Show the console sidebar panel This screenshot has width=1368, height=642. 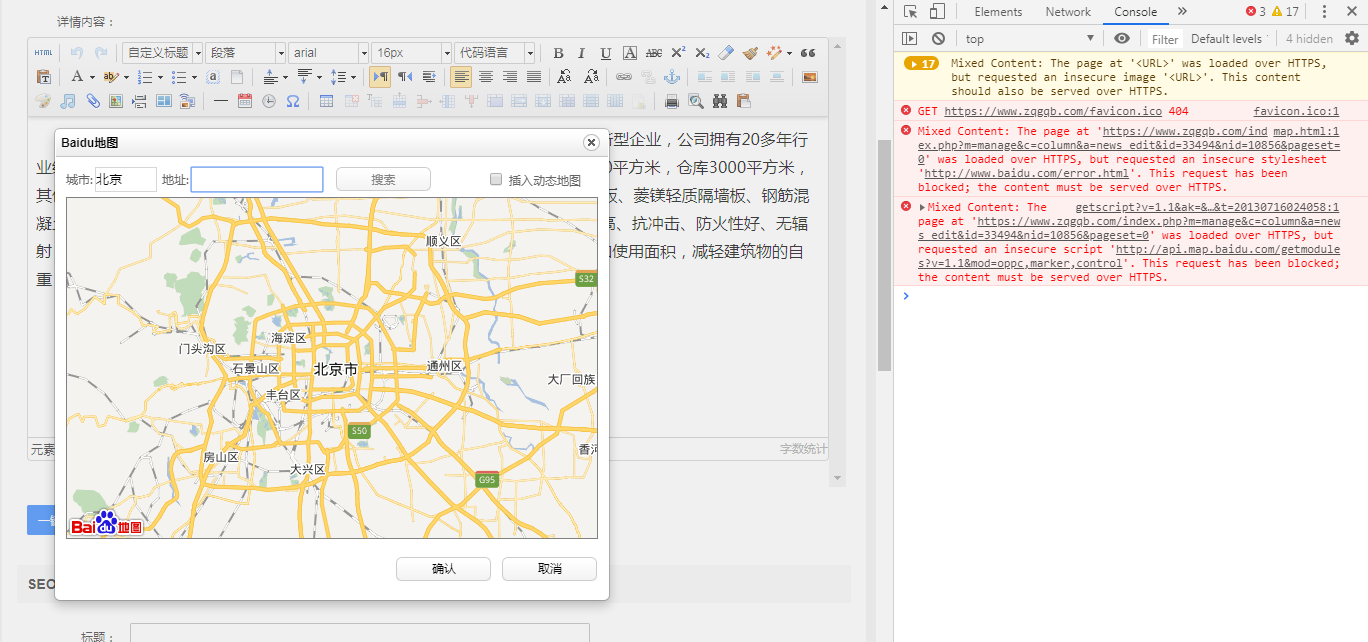click(x=909, y=38)
